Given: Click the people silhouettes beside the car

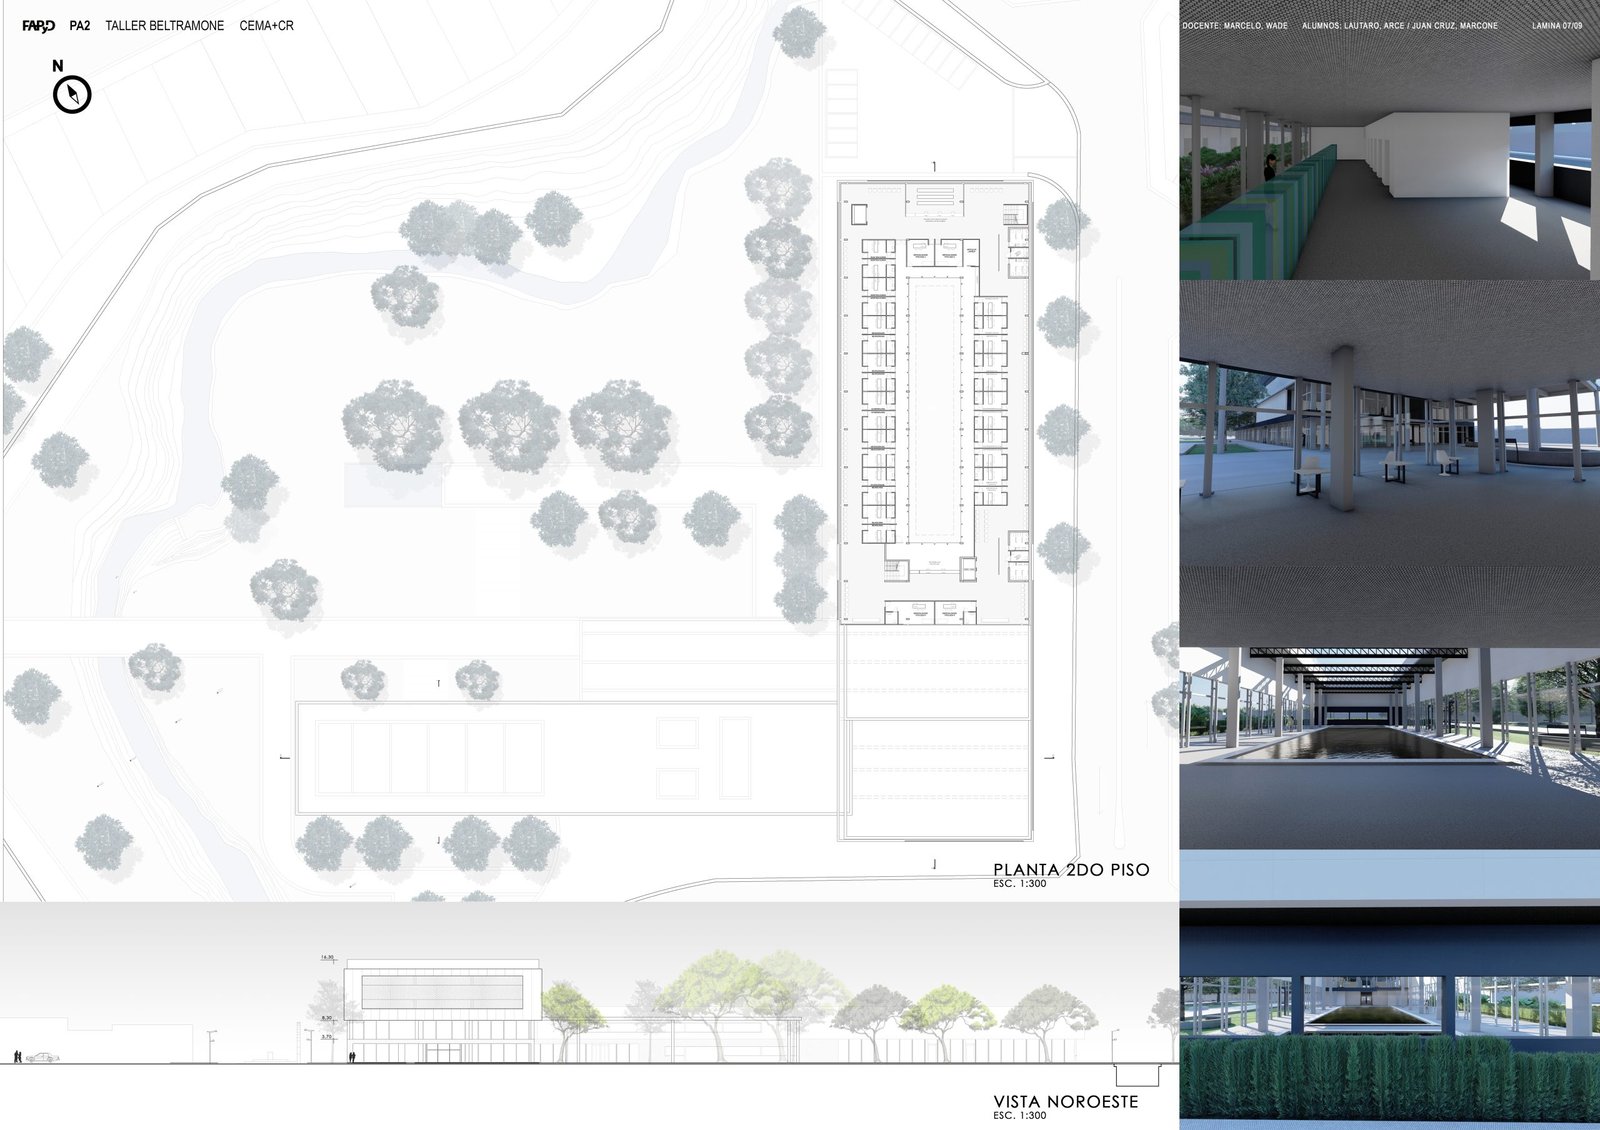Looking at the screenshot, I should pos(18,1056).
